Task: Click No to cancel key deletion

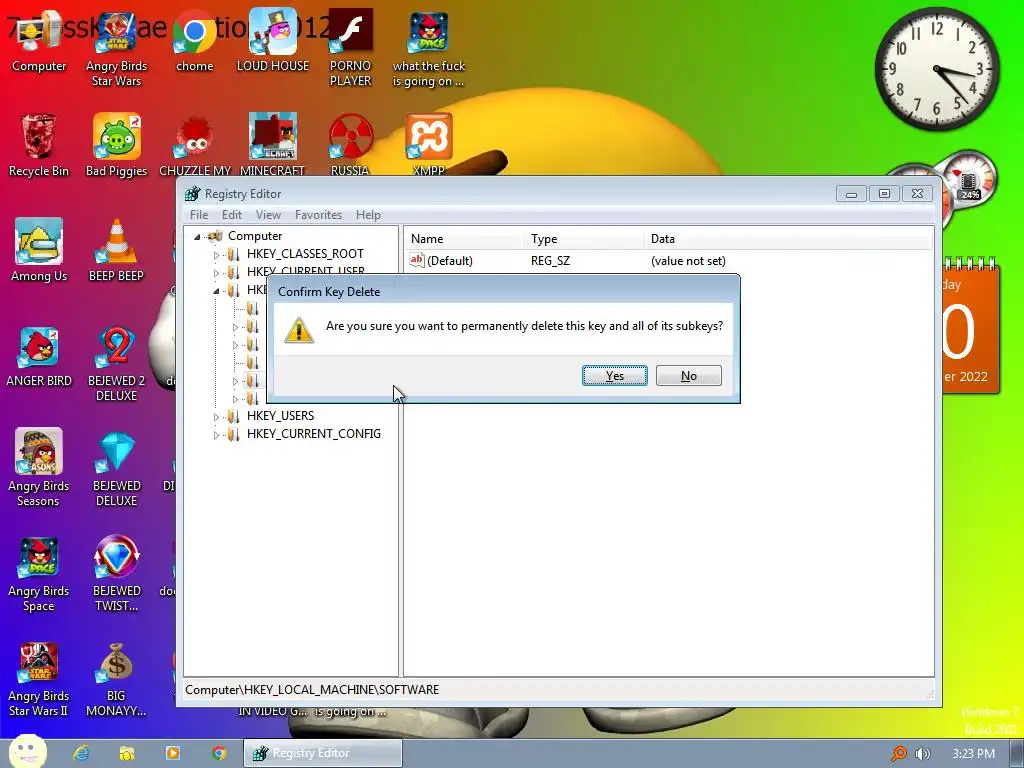Action: (688, 376)
